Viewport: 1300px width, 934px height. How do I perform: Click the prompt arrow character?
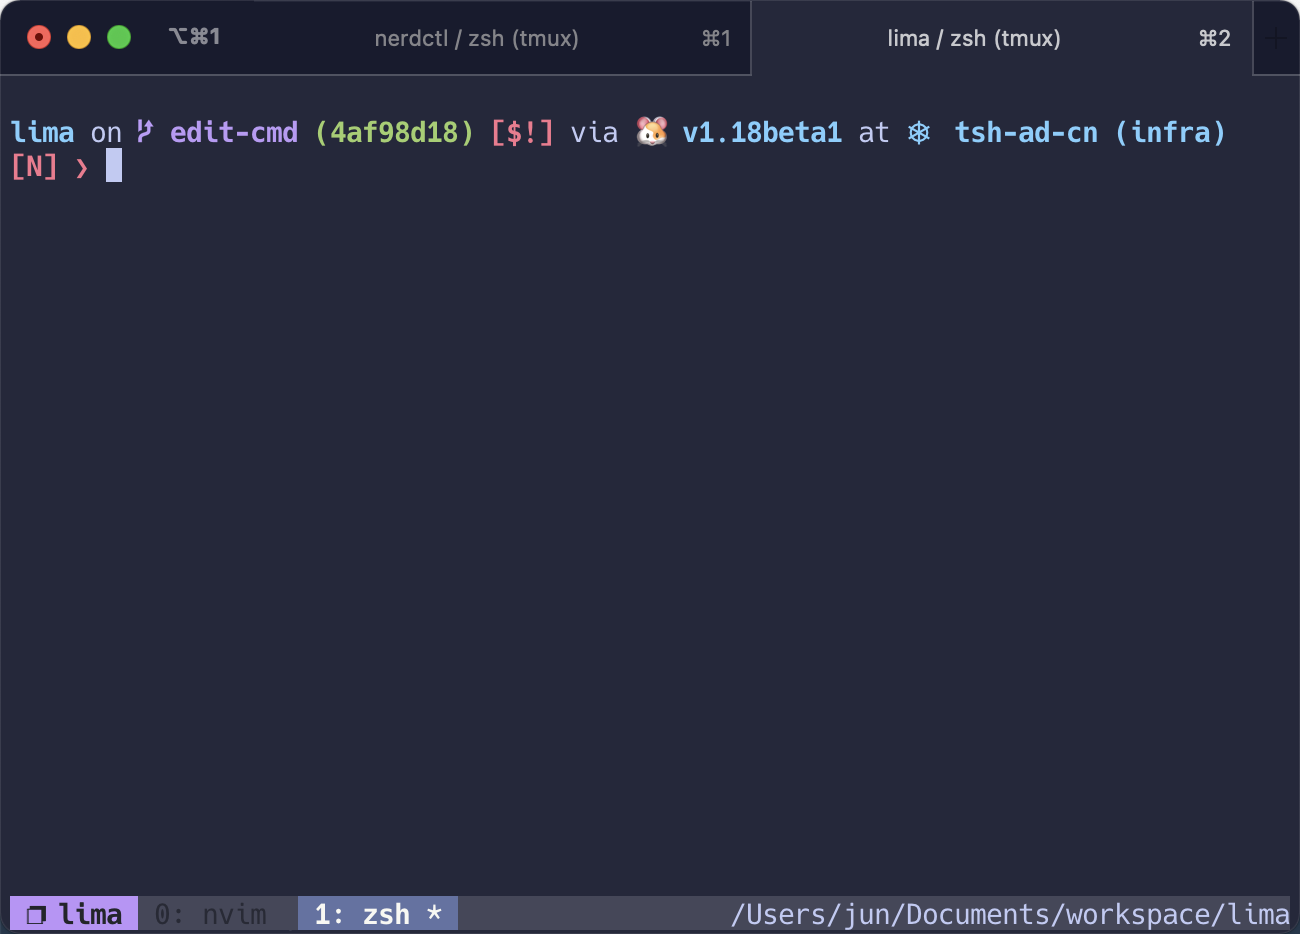[x=82, y=168]
